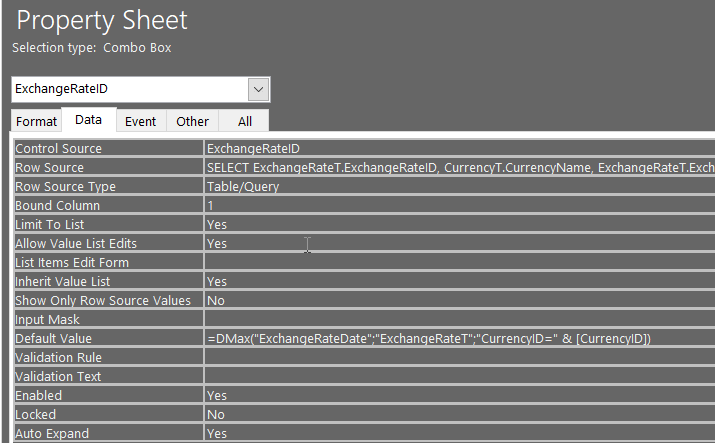The height and width of the screenshot is (443, 715).
Task: Click the empty List Items Edit Form field
Action: pyautogui.click(x=459, y=262)
